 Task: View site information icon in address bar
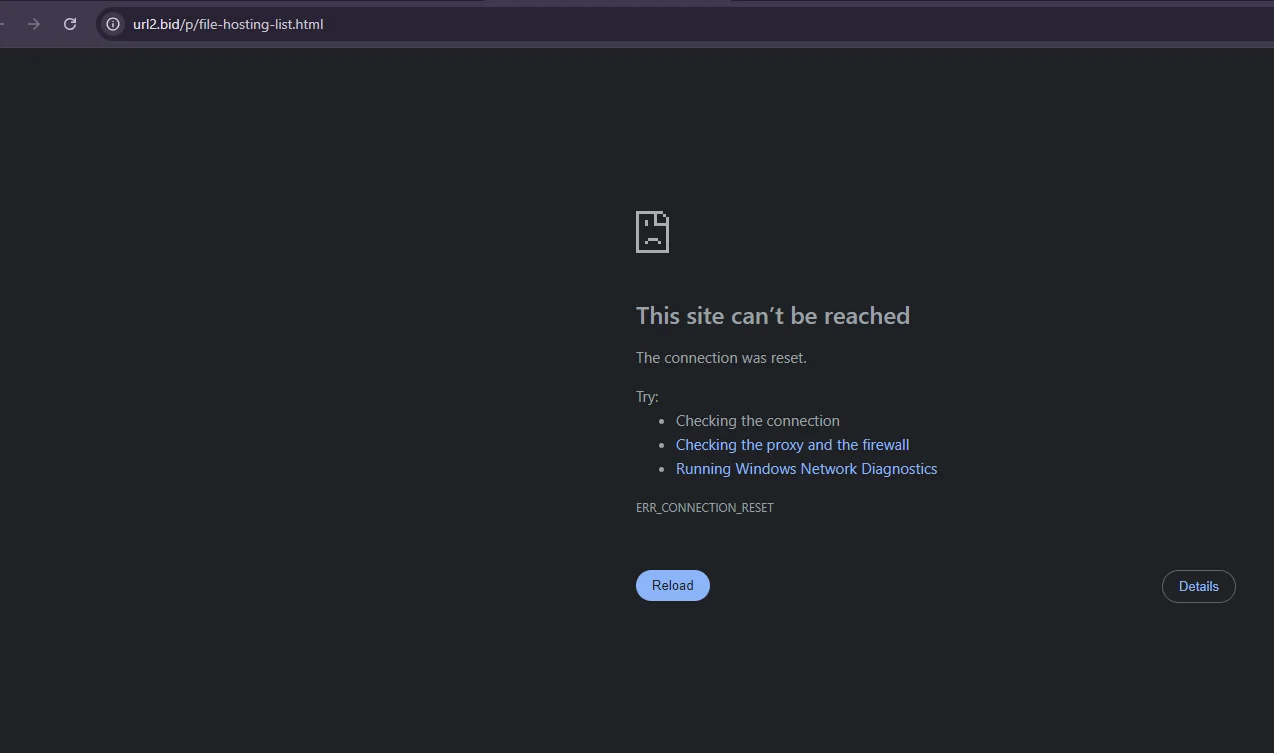pyautogui.click(x=113, y=24)
